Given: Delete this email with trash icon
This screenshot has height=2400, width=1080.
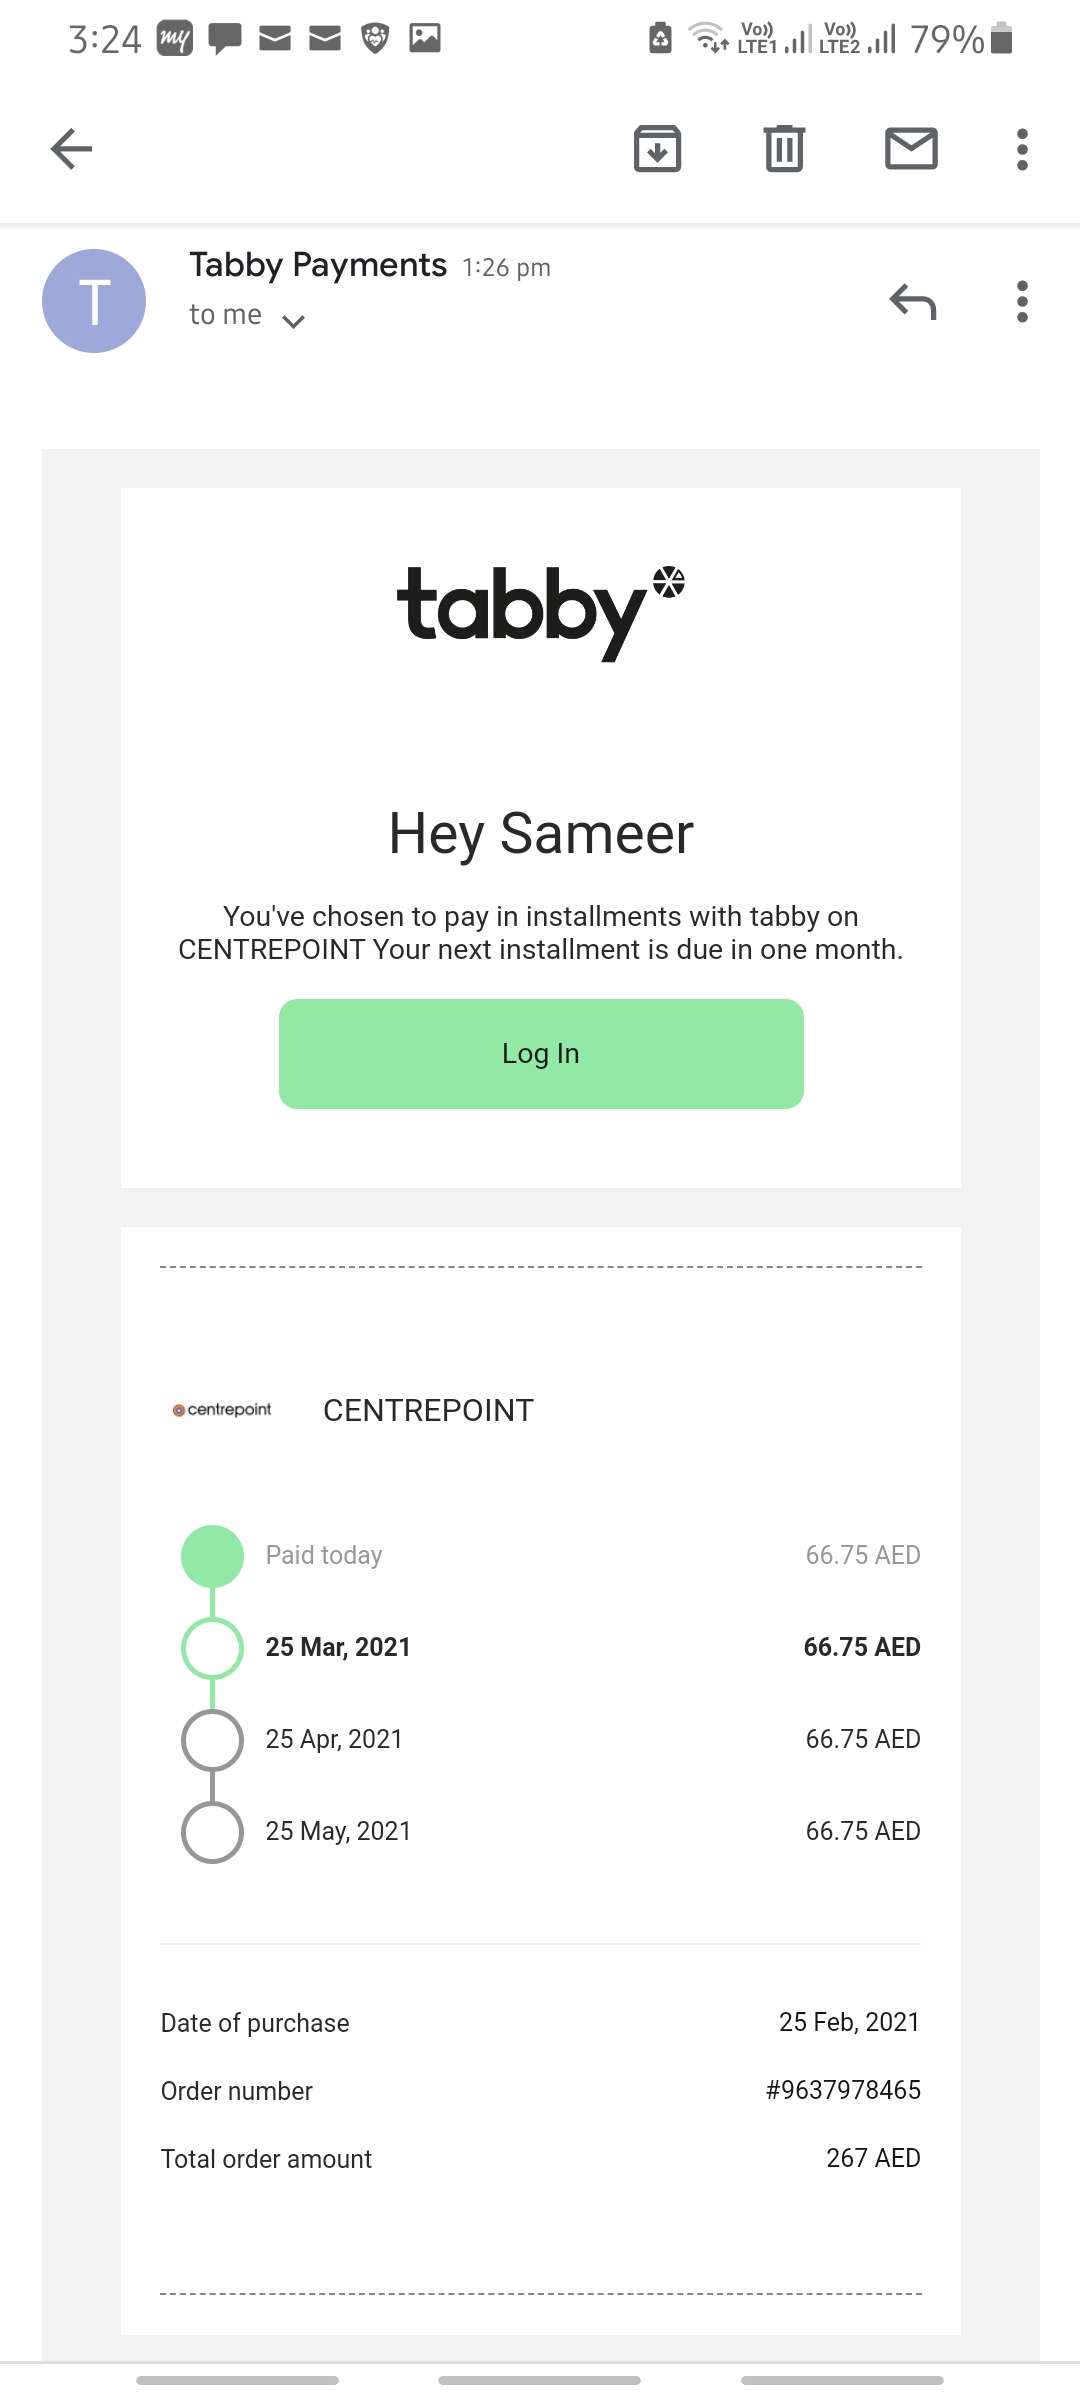Looking at the screenshot, I should pos(784,150).
